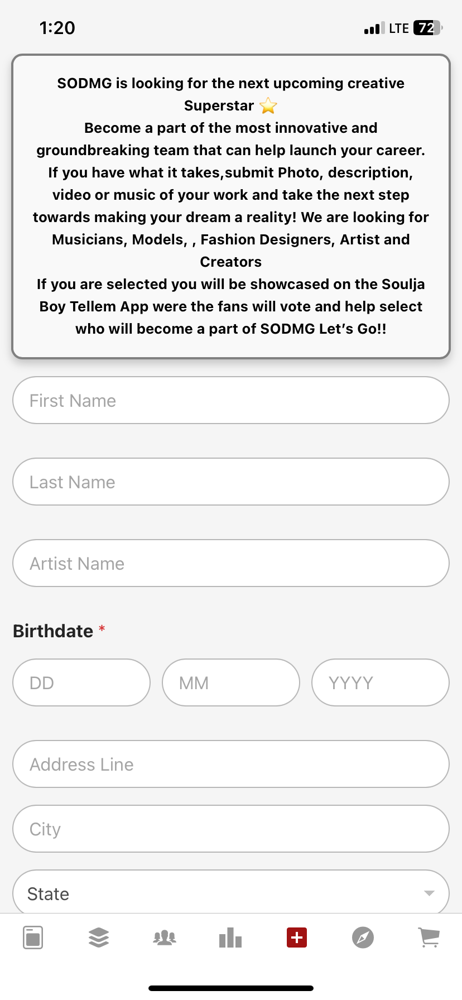
Task: Focus the Artist Name field
Action: (231, 563)
